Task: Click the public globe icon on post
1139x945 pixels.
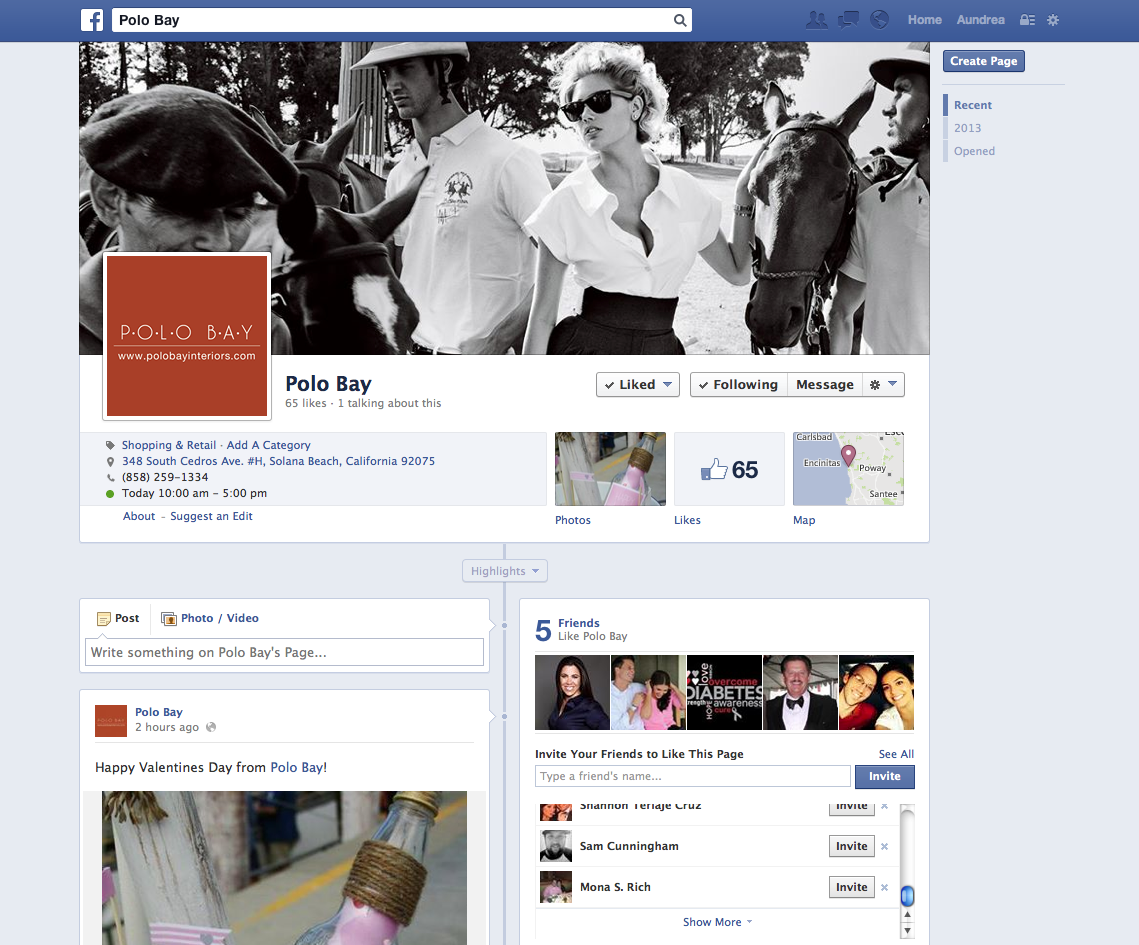Action: pyautogui.click(x=211, y=727)
